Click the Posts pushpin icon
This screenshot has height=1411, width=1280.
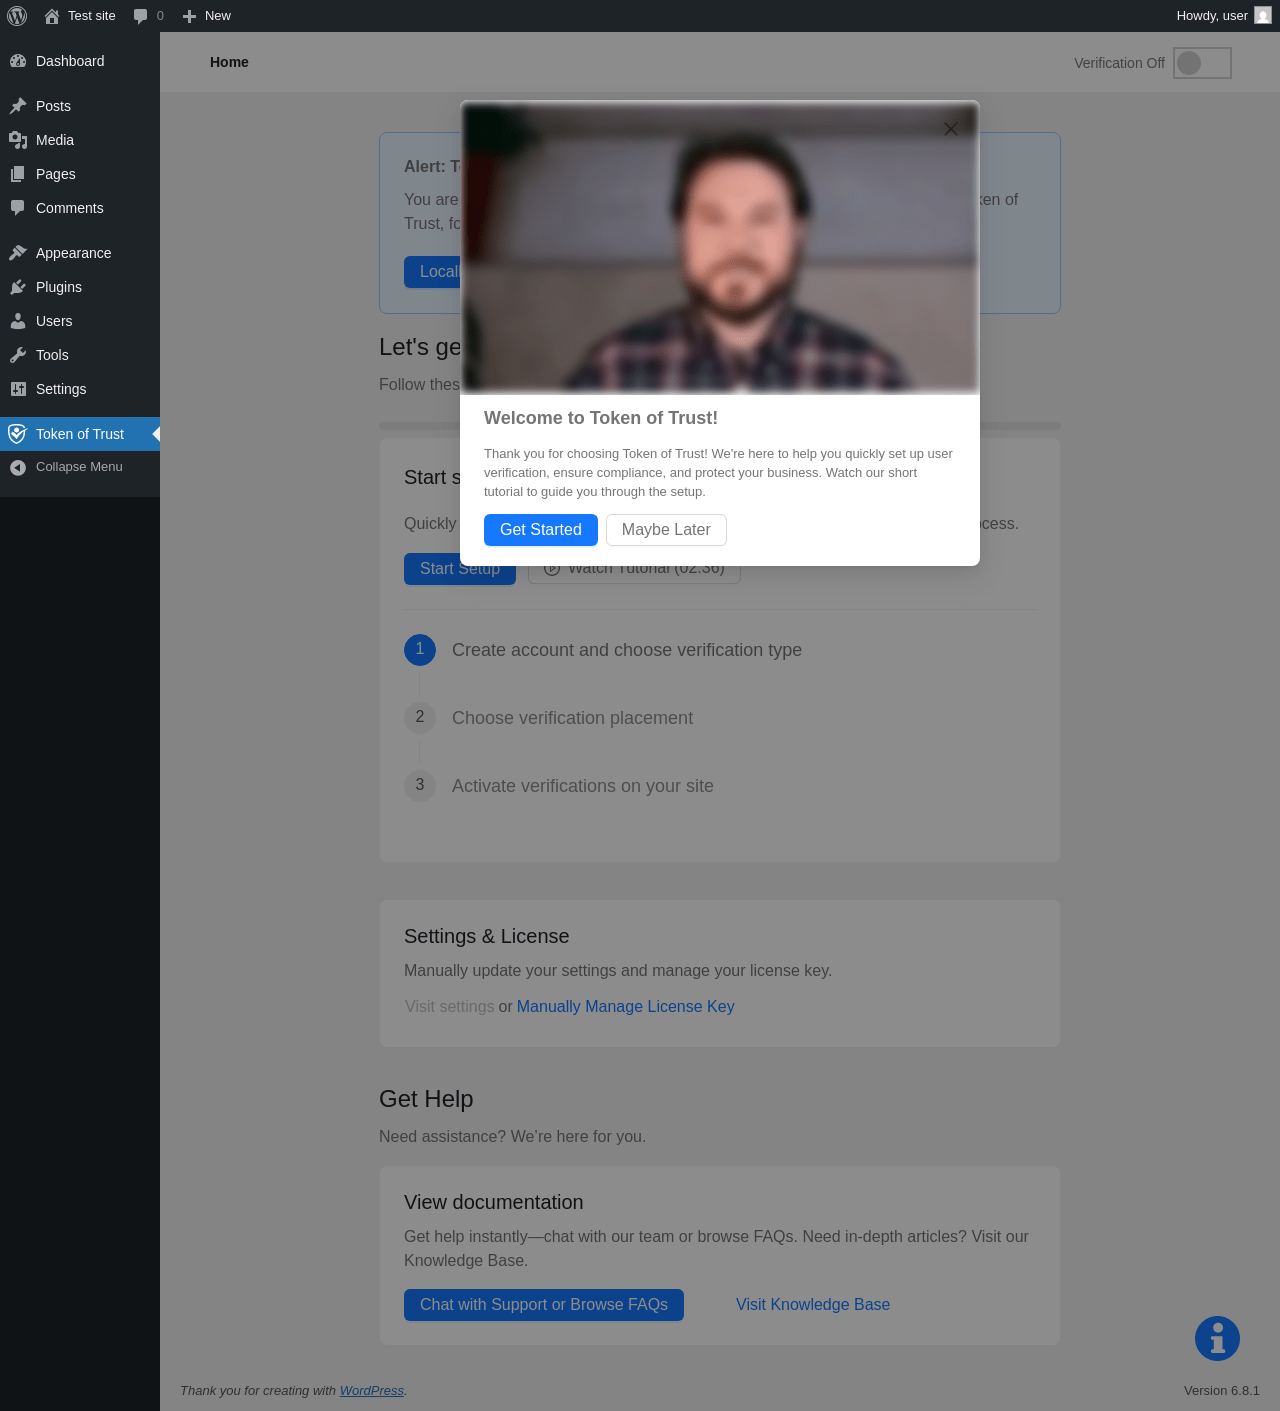coord(18,106)
